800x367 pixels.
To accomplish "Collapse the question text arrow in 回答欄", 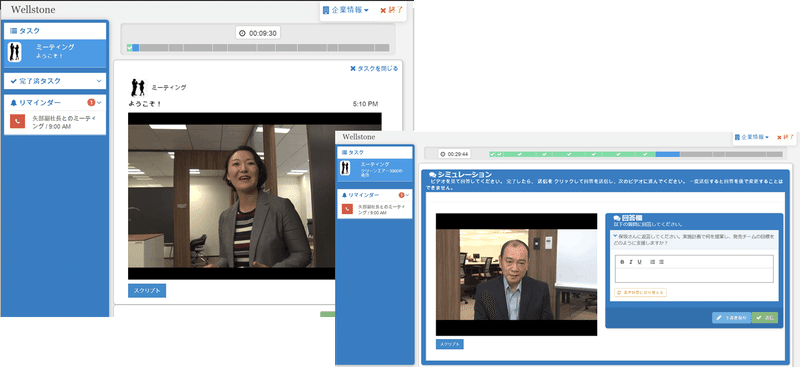I will (x=615, y=236).
